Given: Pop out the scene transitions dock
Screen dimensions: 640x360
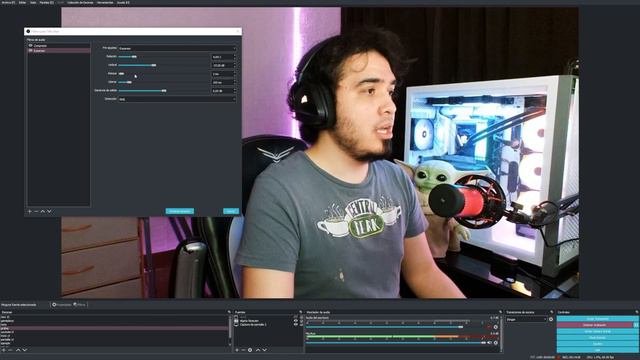Looking at the screenshot, I should click(551, 312).
